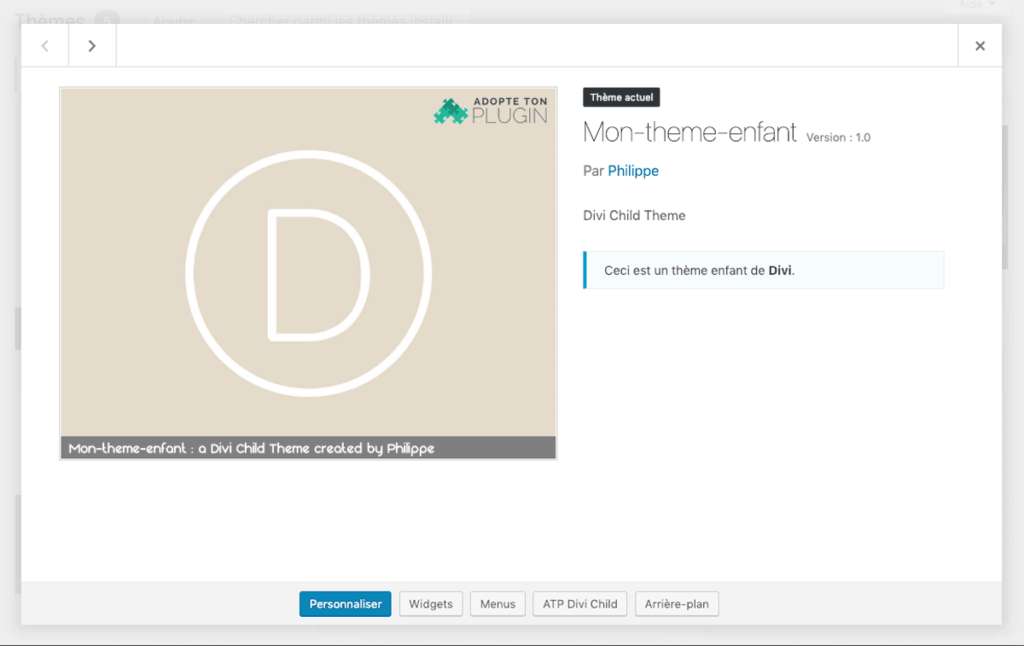Open the Menus button
This screenshot has width=1024, height=646.
point(498,604)
